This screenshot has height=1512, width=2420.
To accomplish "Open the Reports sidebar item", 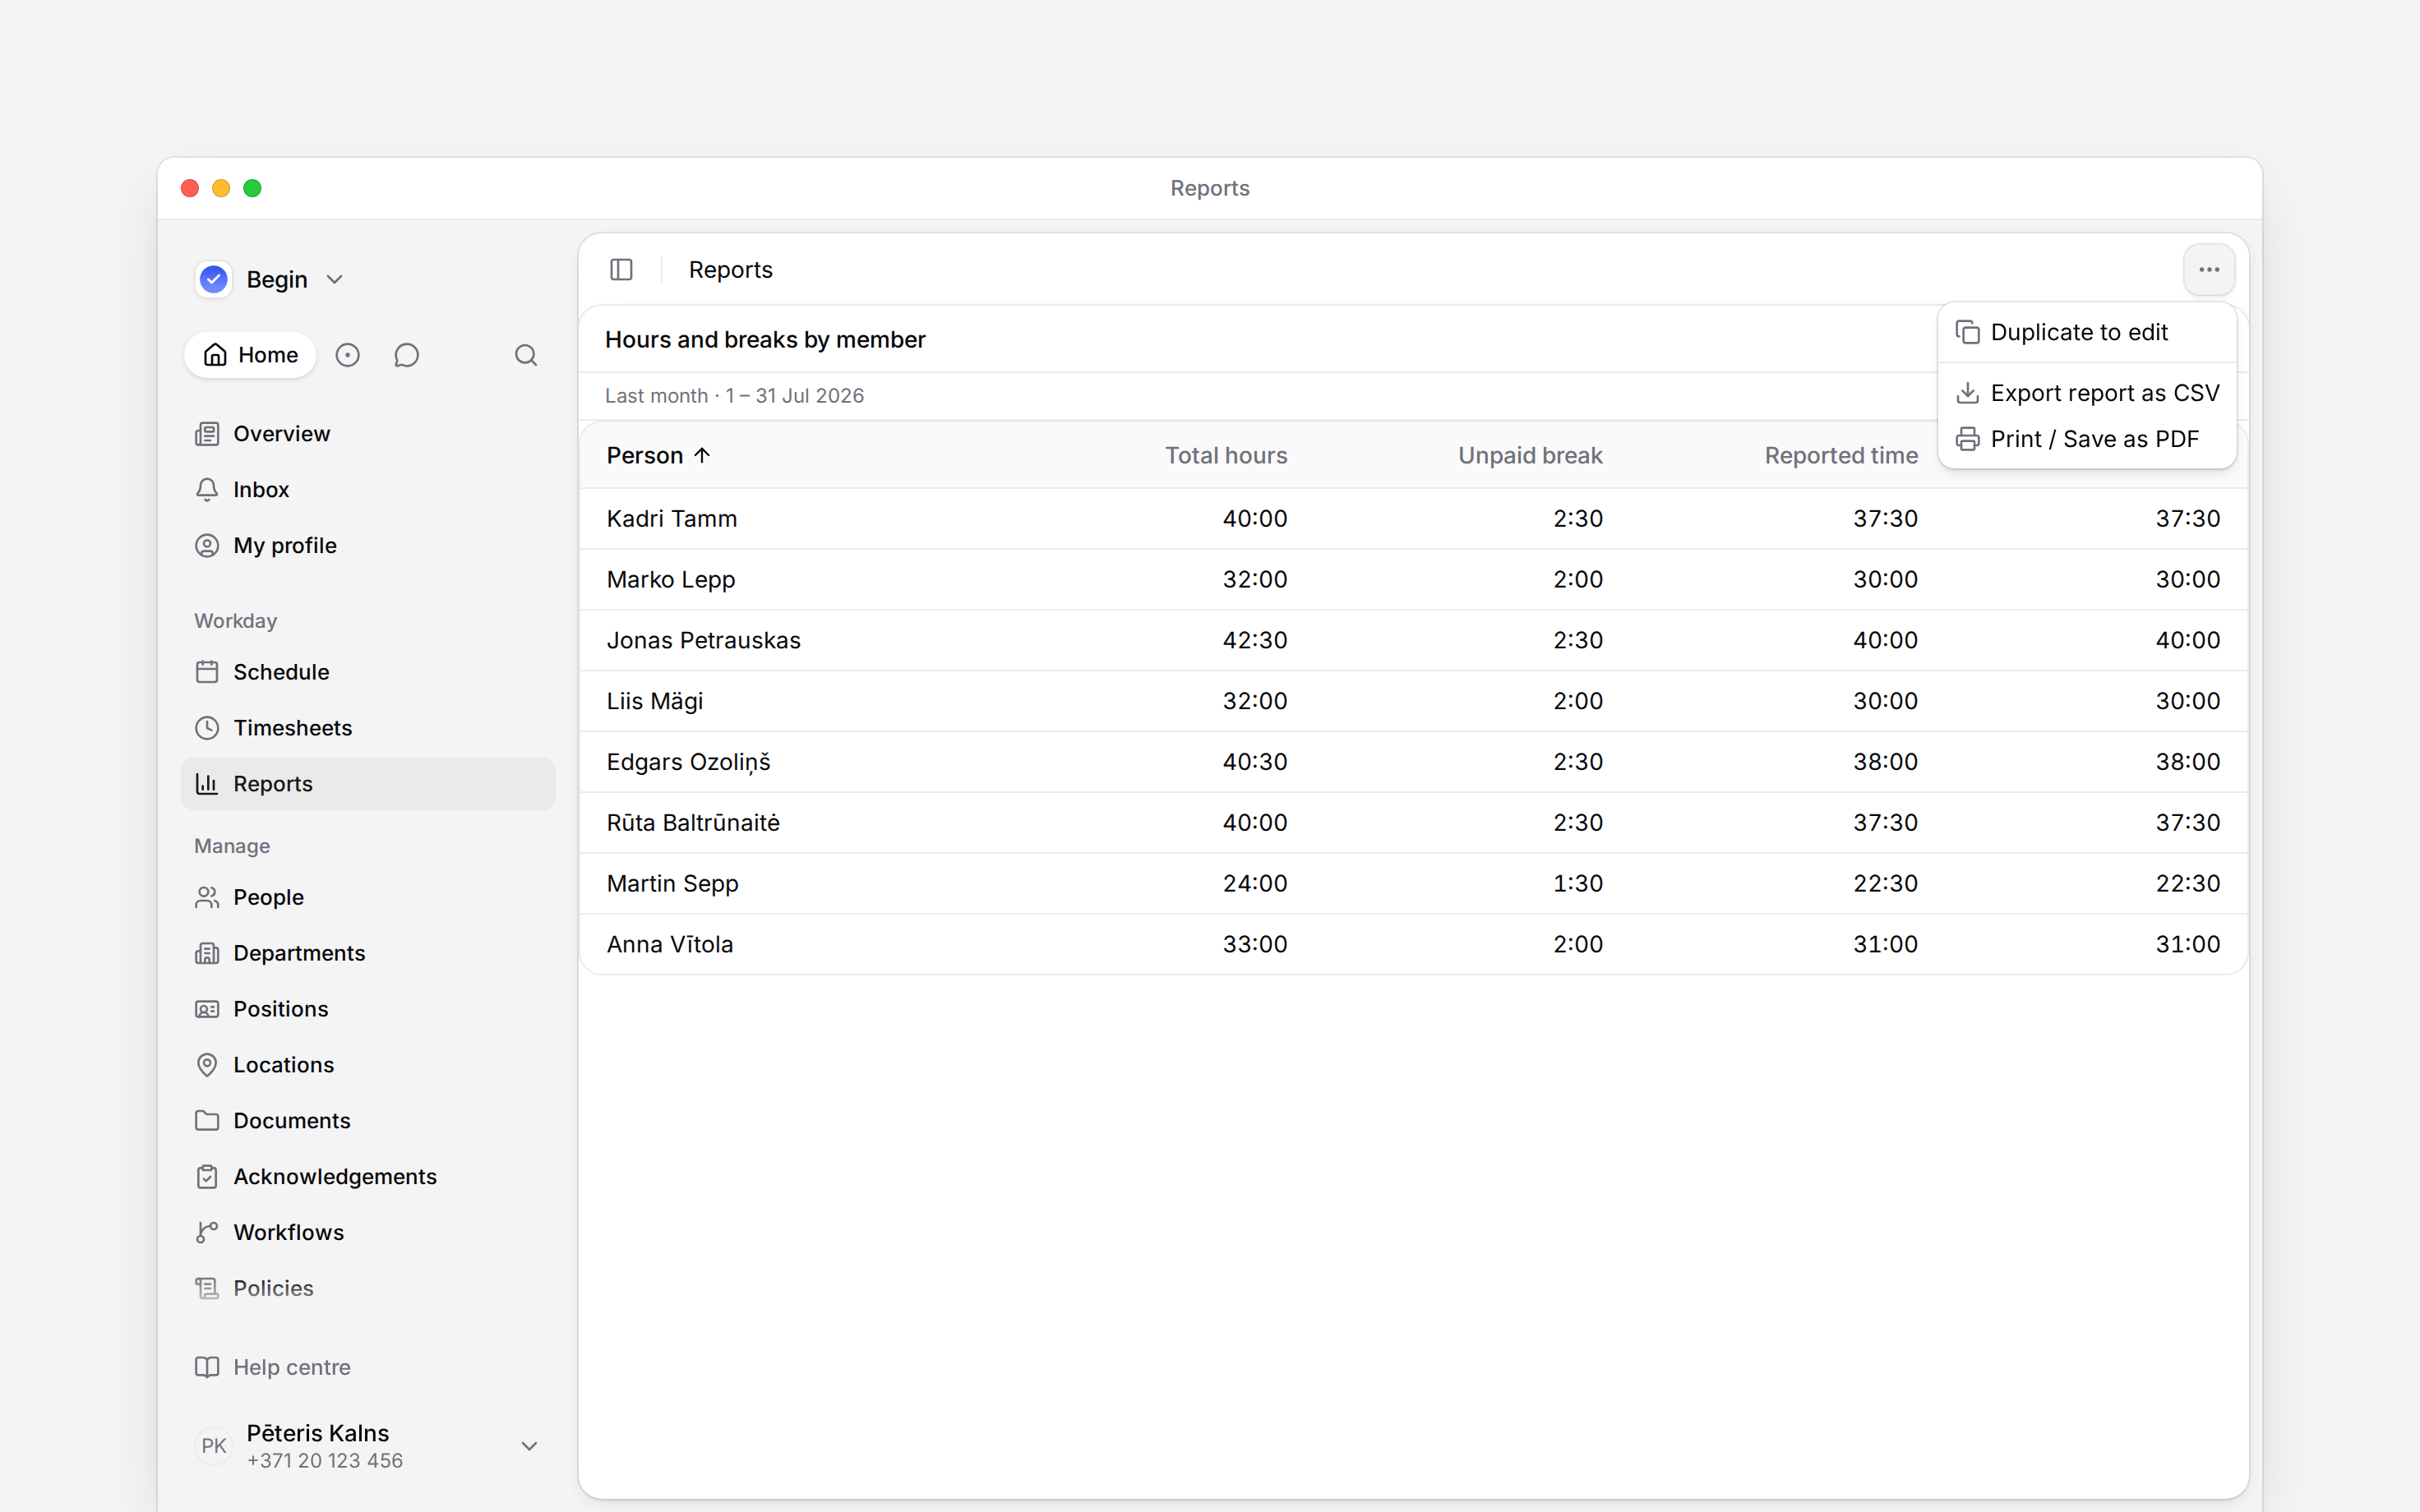I will pos(368,784).
